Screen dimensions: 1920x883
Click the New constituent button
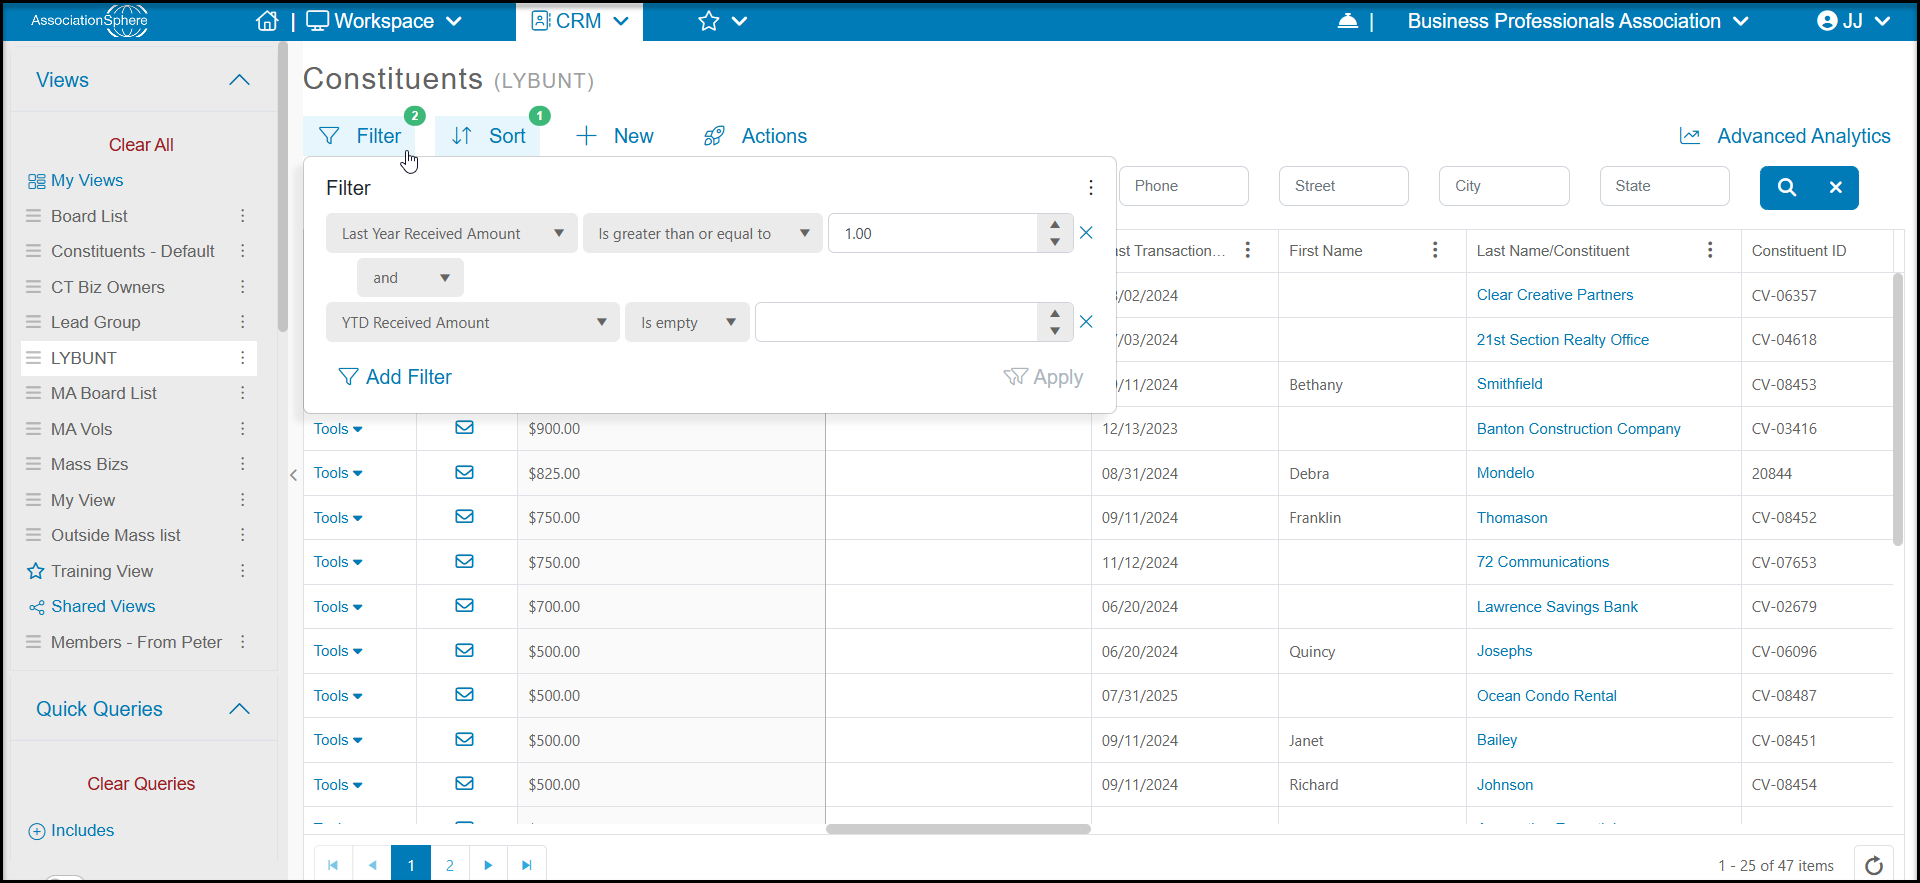click(x=615, y=136)
